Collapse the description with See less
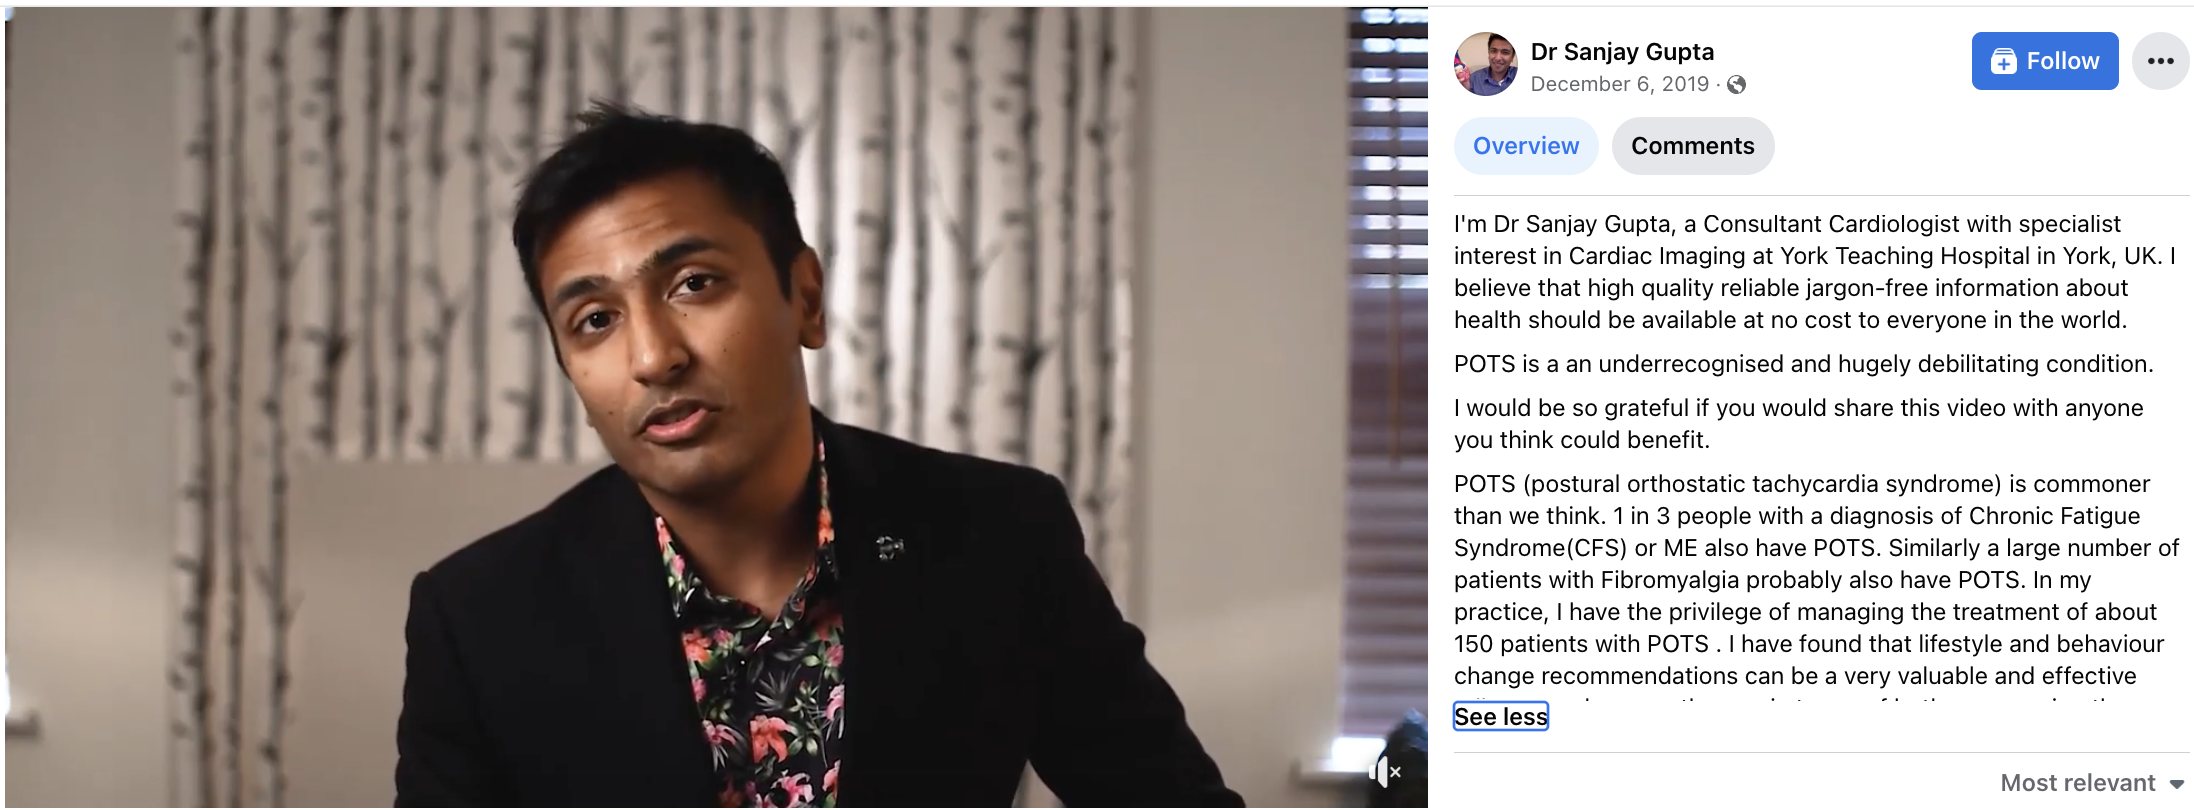Image resolution: width=2194 pixels, height=810 pixels. point(1500,717)
